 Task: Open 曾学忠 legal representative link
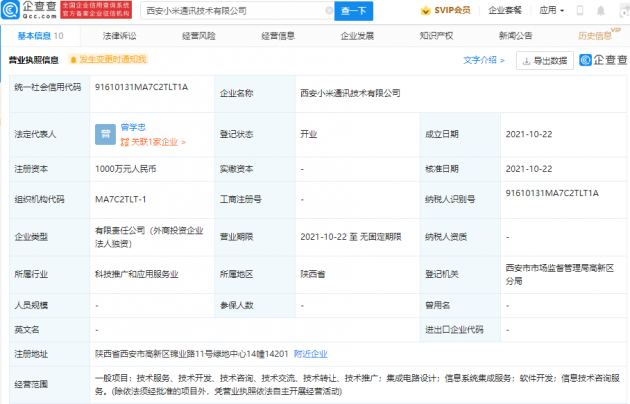(133, 127)
